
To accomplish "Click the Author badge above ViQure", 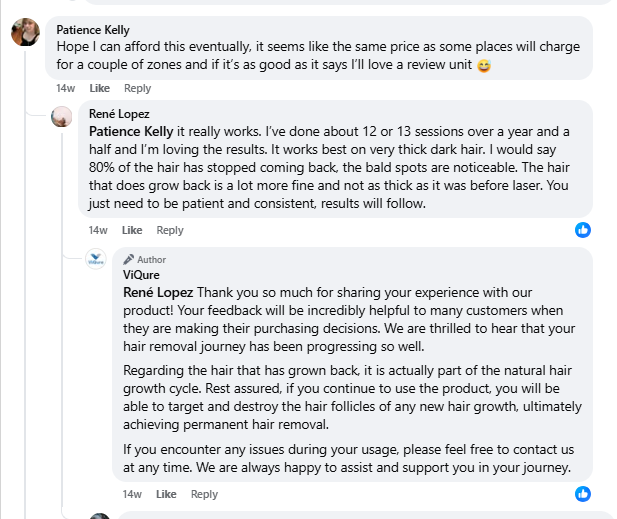I will coord(144,259).
